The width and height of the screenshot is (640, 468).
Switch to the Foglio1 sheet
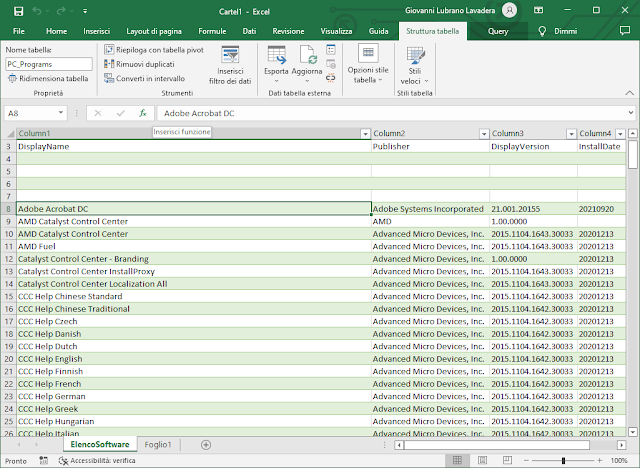[158, 444]
